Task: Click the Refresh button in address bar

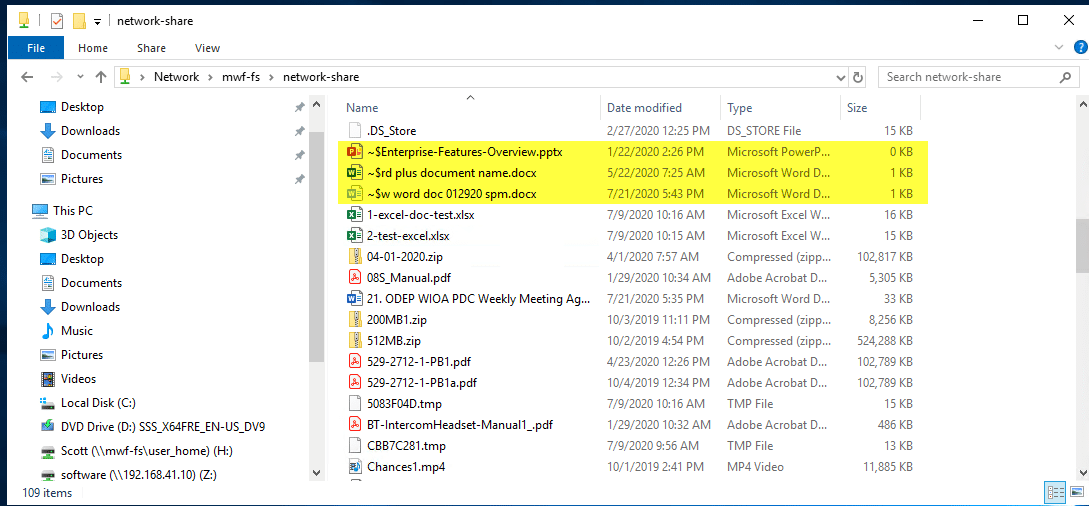Action: [x=857, y=77]
